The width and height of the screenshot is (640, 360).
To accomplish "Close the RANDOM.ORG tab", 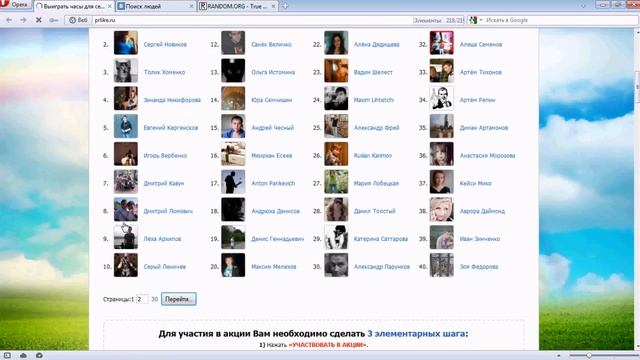I will click(x=273, y=7).
